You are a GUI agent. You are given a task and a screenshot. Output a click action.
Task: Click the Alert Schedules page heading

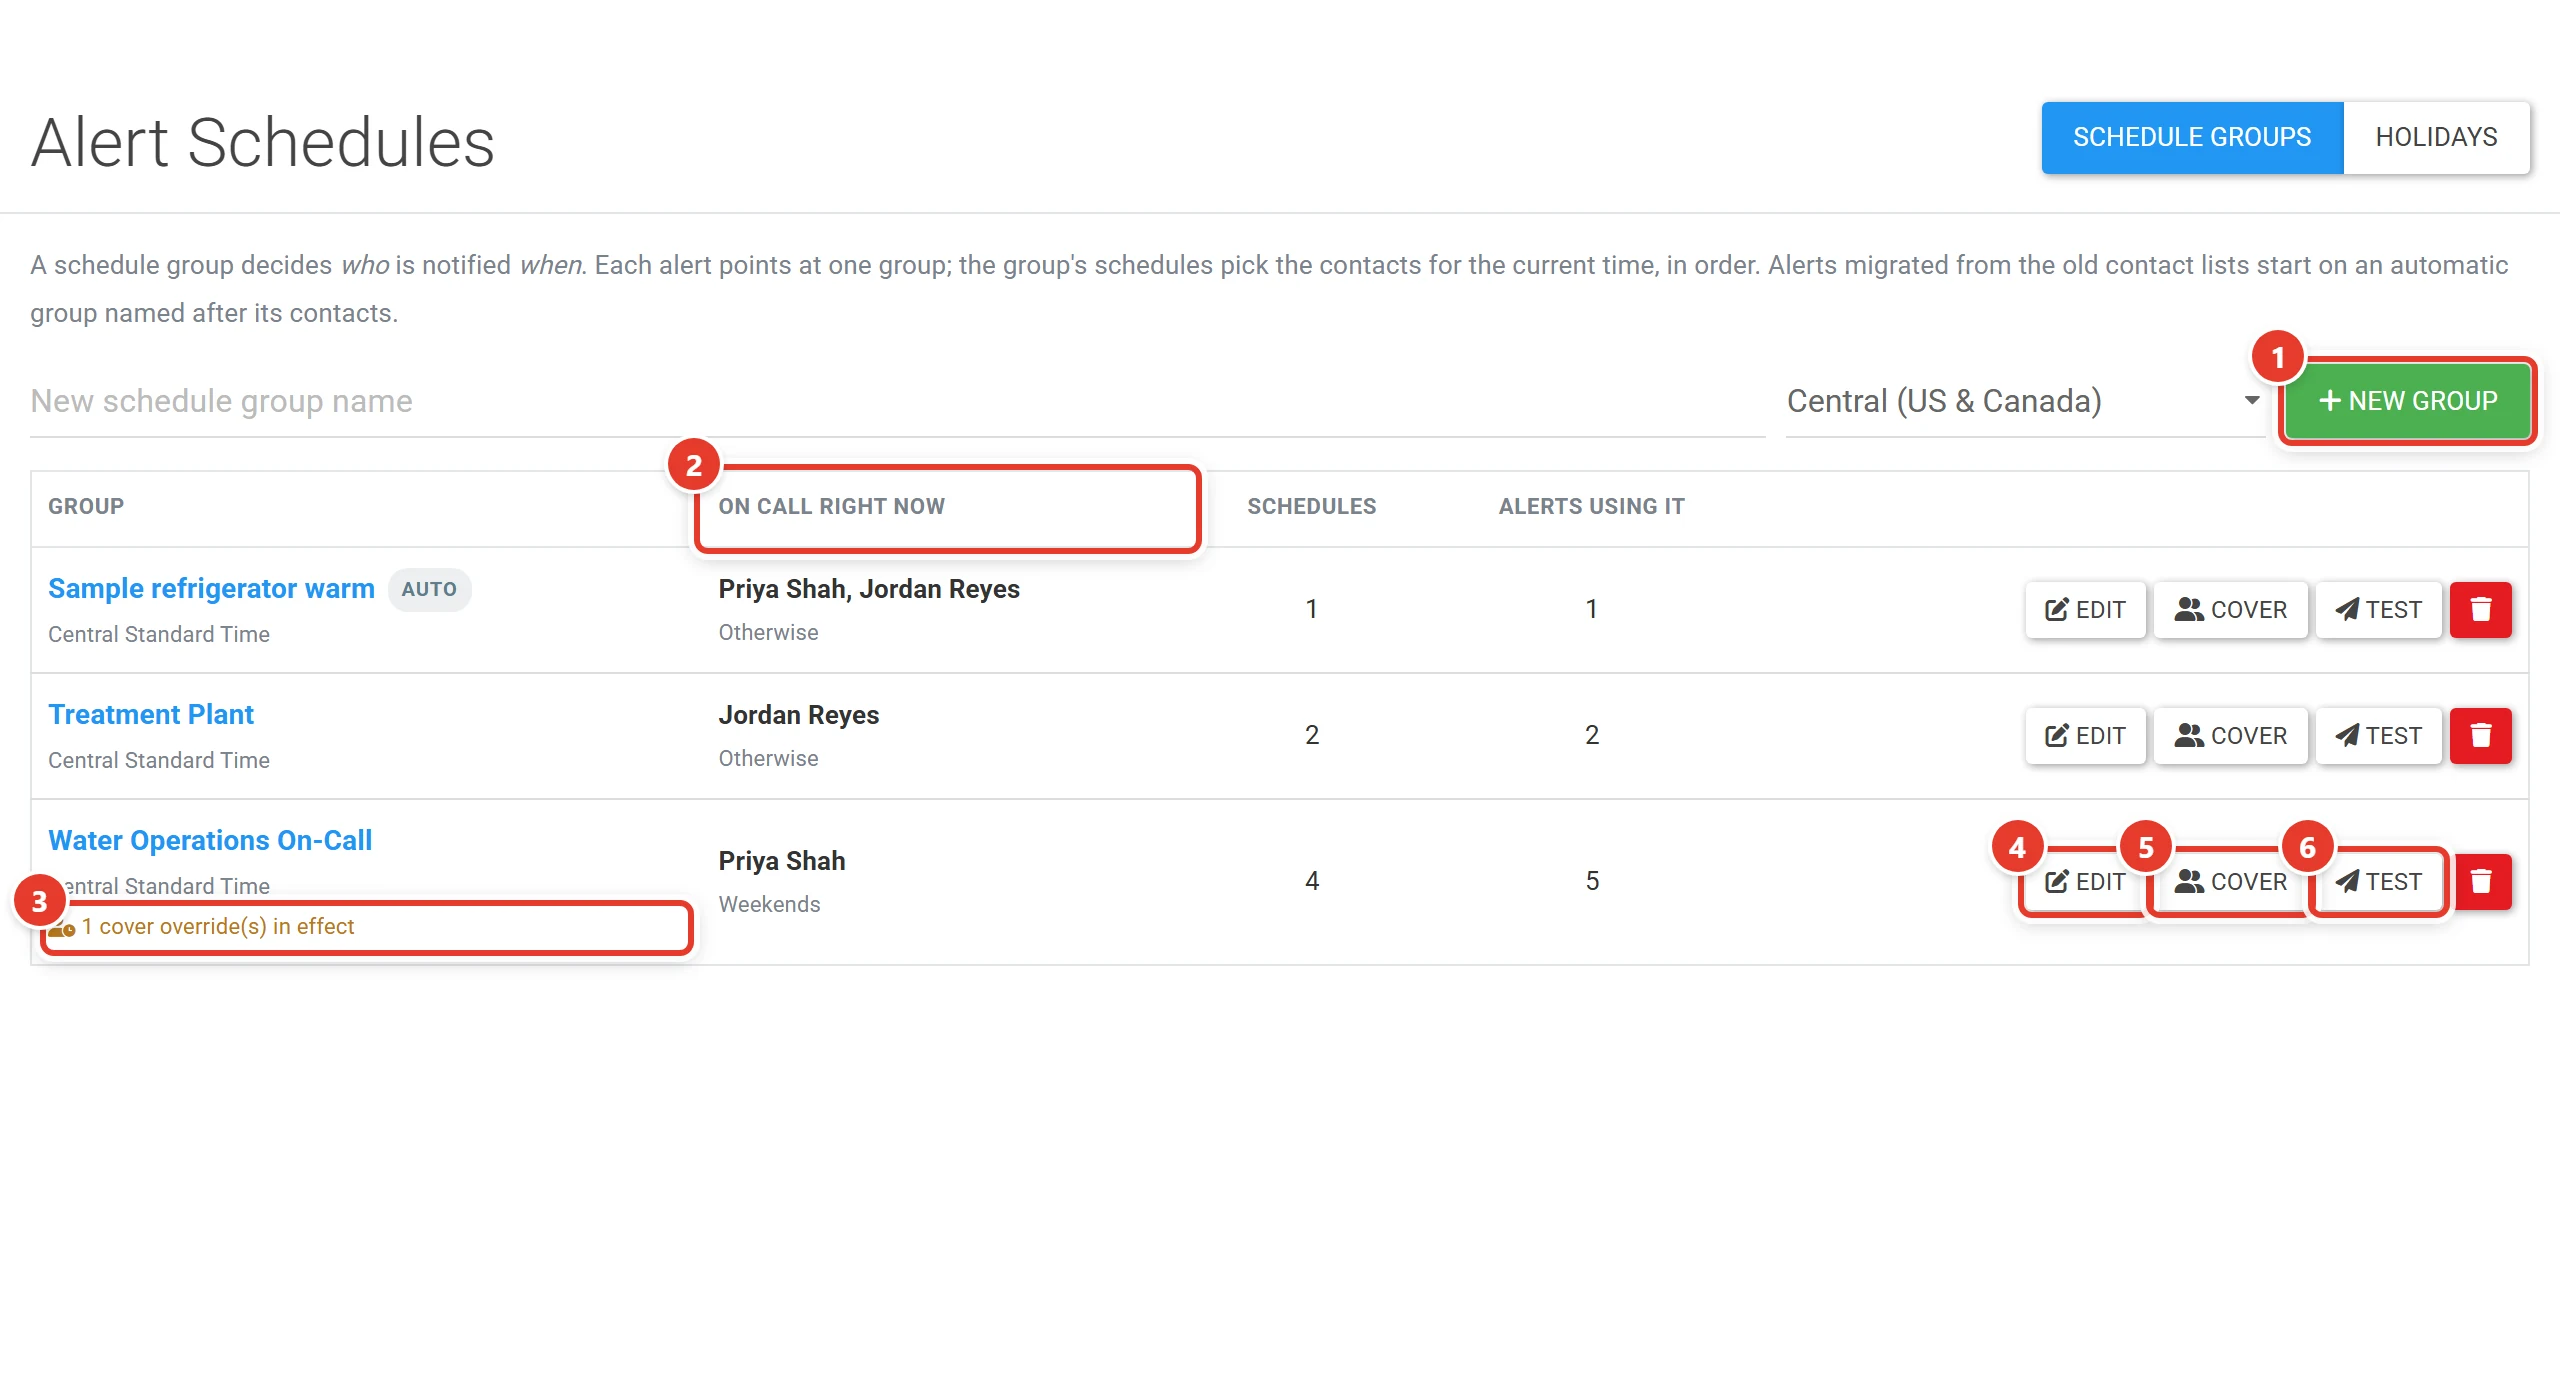(x=263, y=142)
